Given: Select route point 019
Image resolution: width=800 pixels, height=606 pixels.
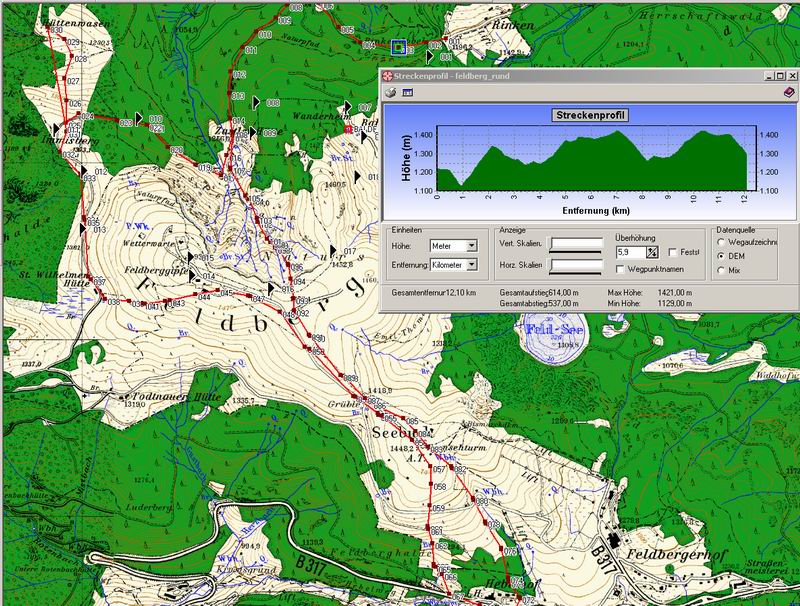Looking at the screenshot, I should click(197, 165).
